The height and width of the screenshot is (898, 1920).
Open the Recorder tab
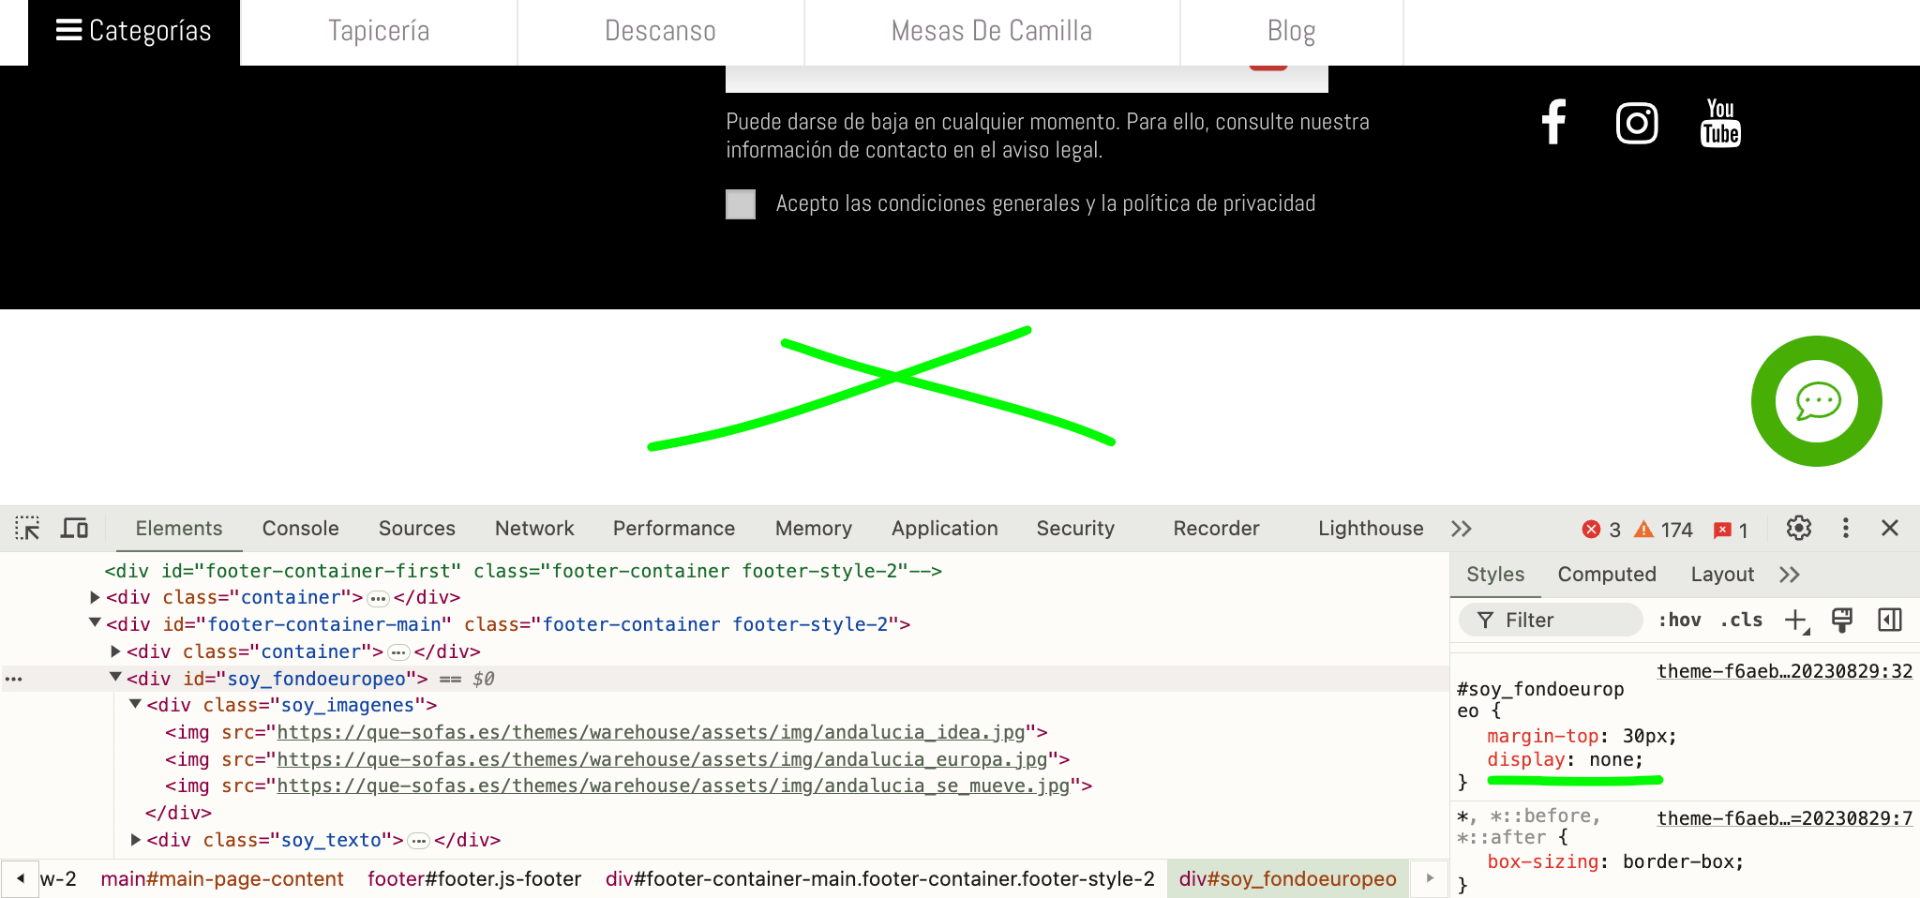[1216, 528]
